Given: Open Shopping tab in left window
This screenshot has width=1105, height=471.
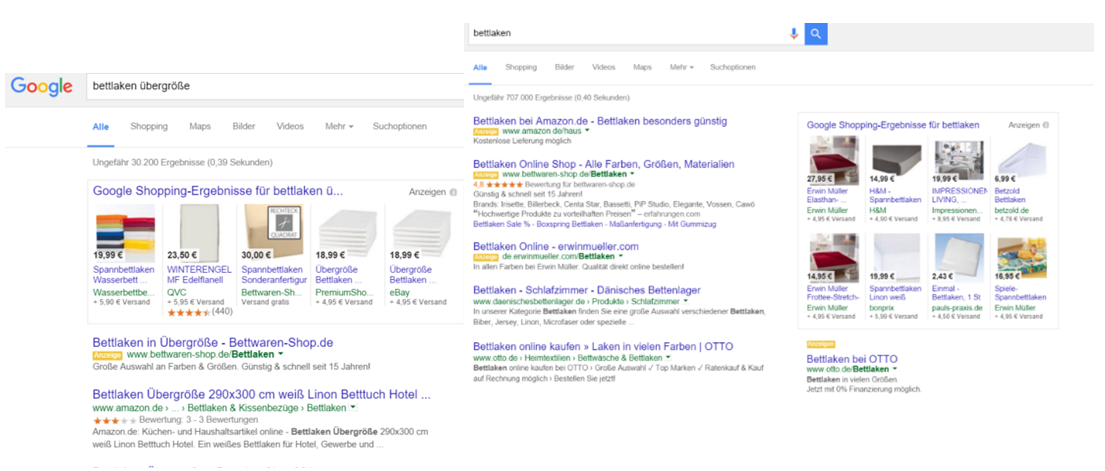Looking at the screenshot, I should pyautogui.click(x=149, y=126).
